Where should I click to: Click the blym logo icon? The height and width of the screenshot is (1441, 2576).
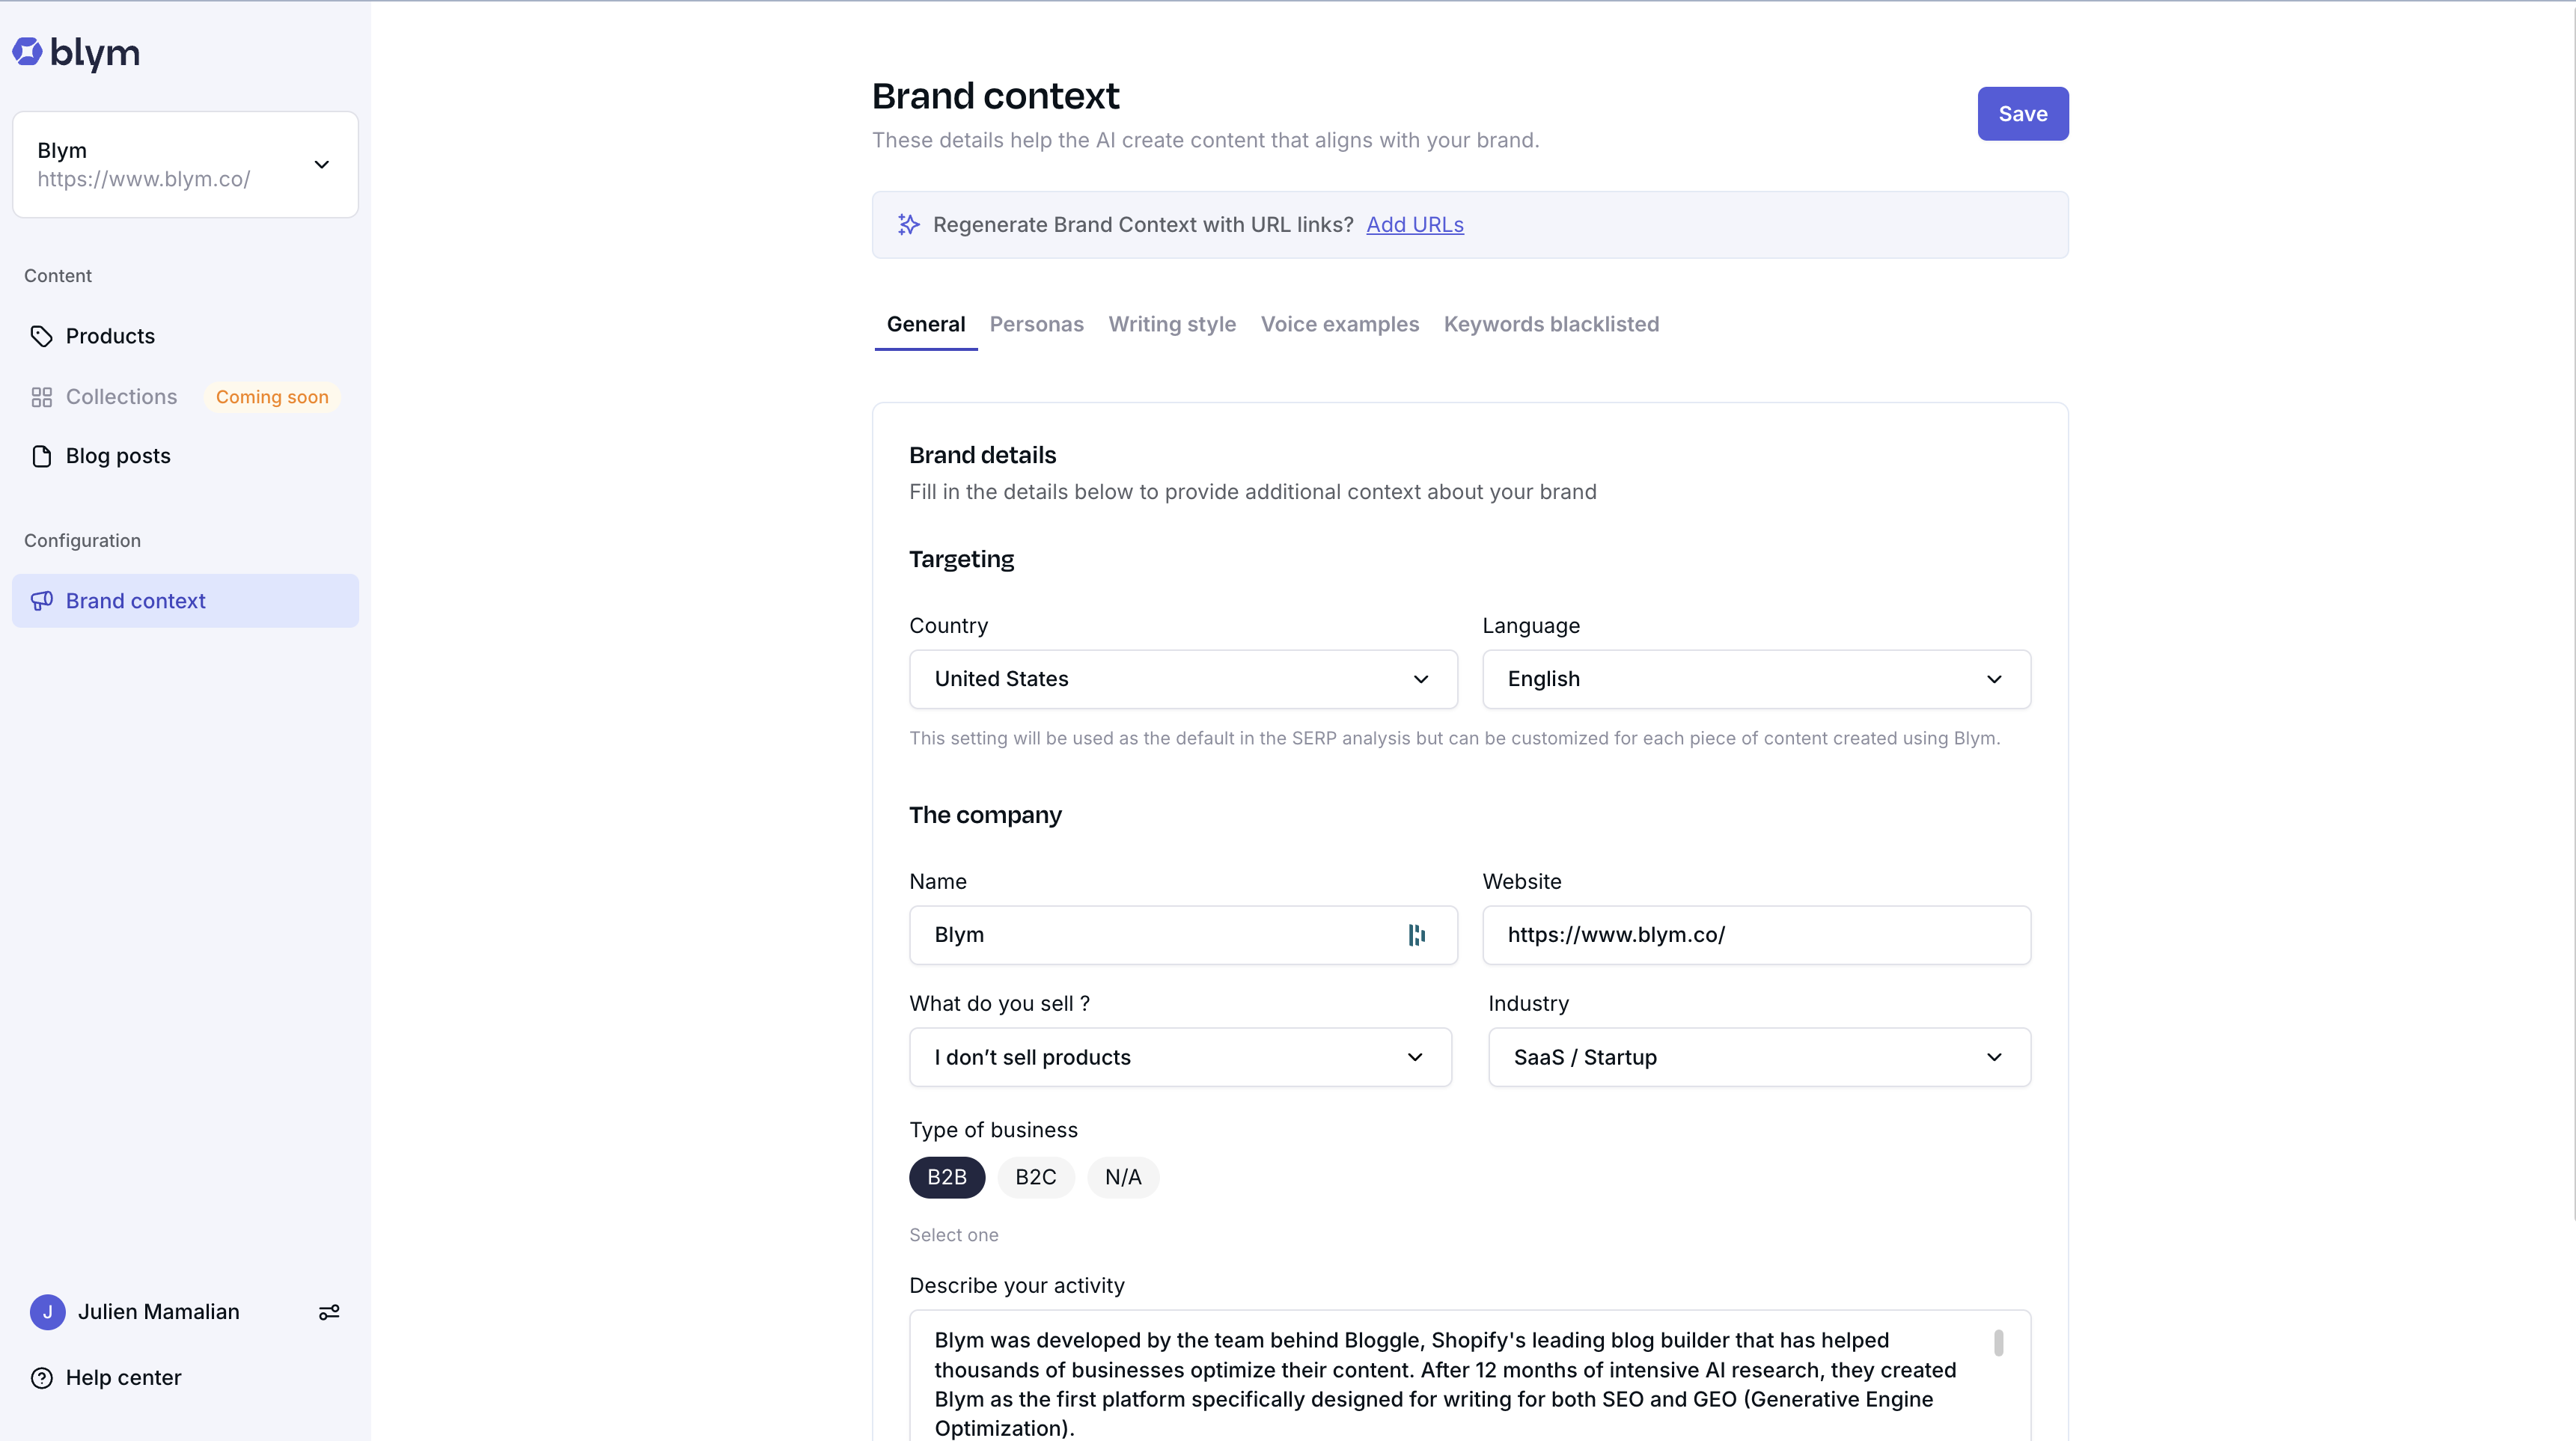coord(27,52)
